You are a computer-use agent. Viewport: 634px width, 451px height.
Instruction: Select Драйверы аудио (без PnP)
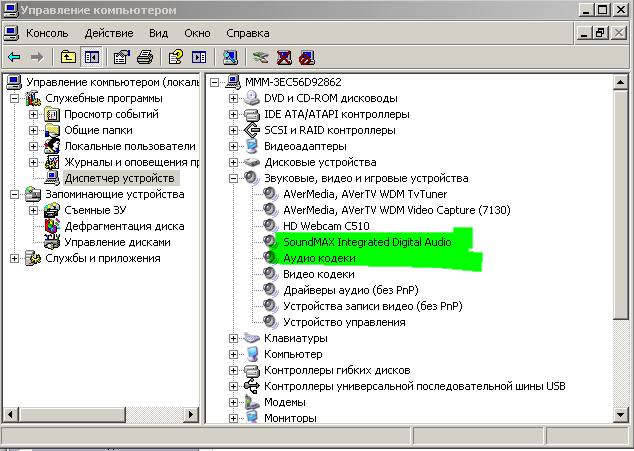[x=351, y=290]
